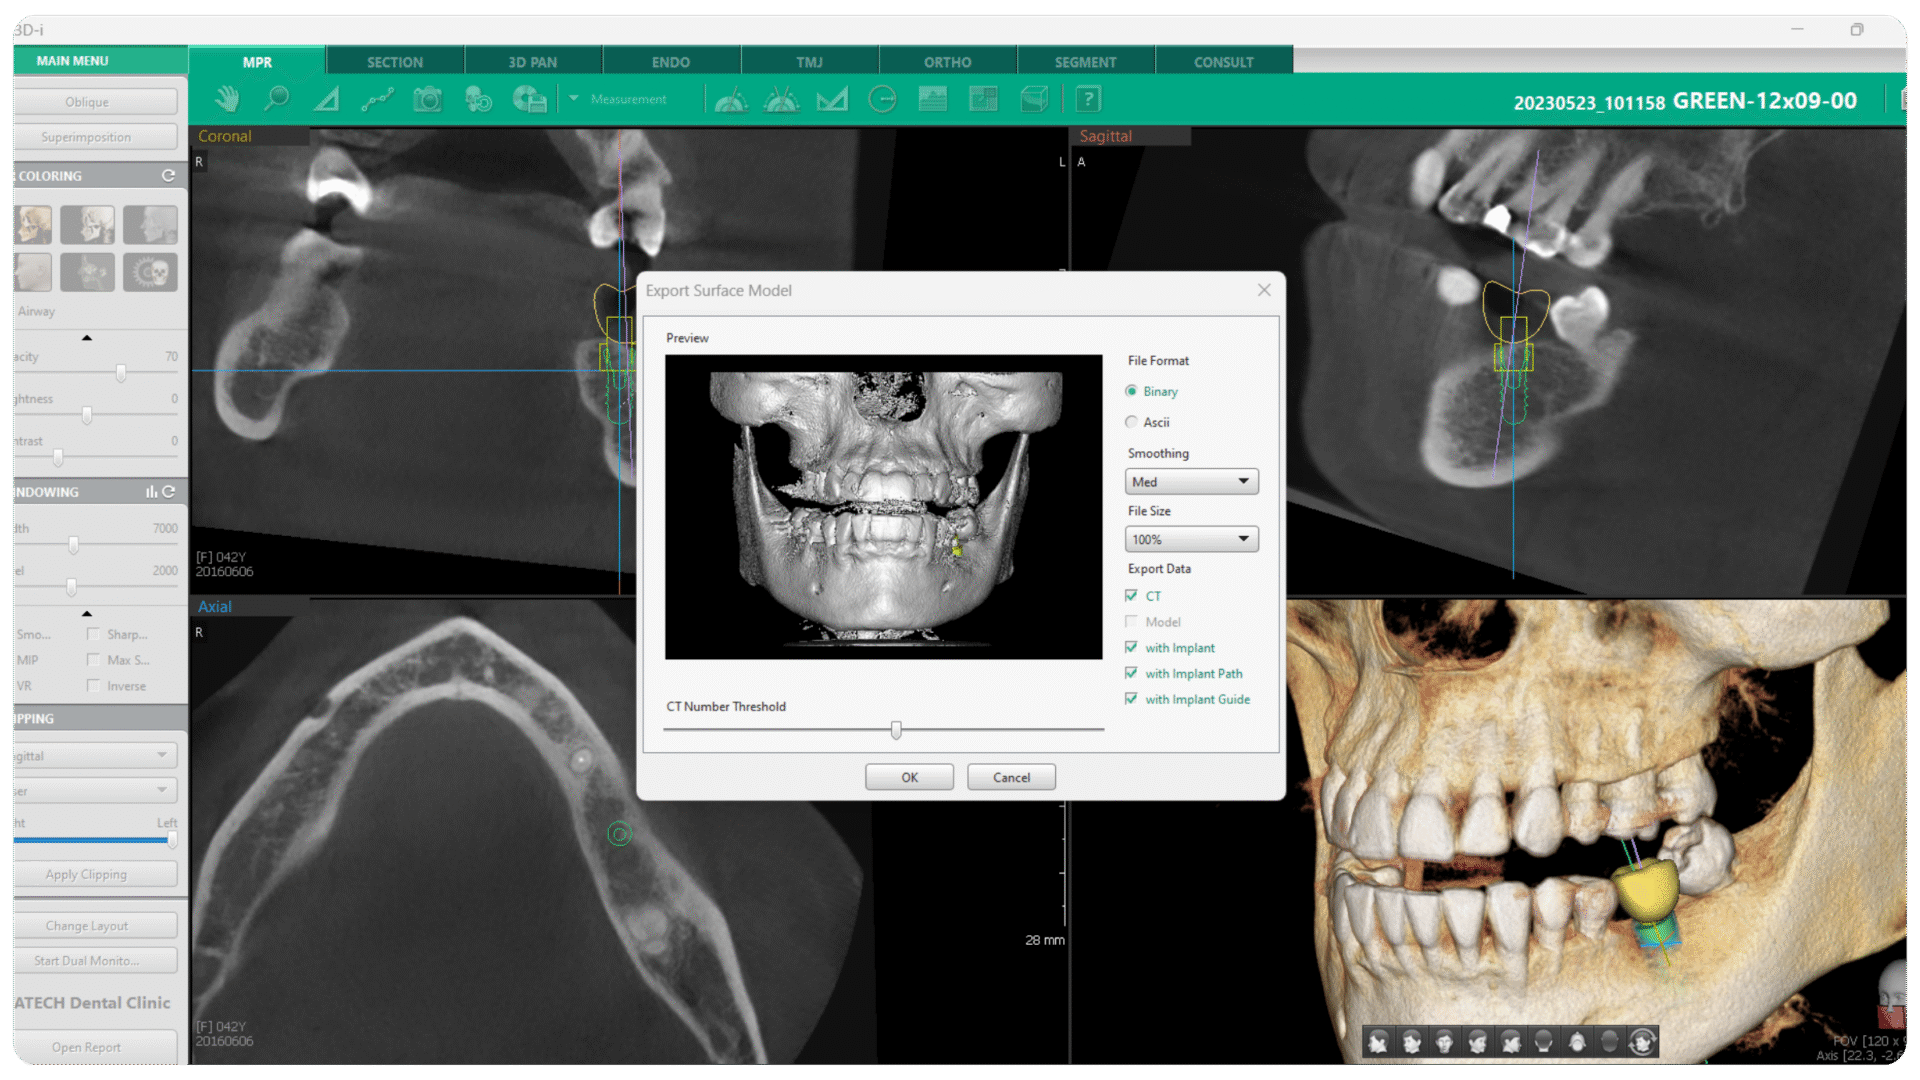Select the magnifier zoom tool
This screenshot has width=1920, height=1080.
coord(276,99)
